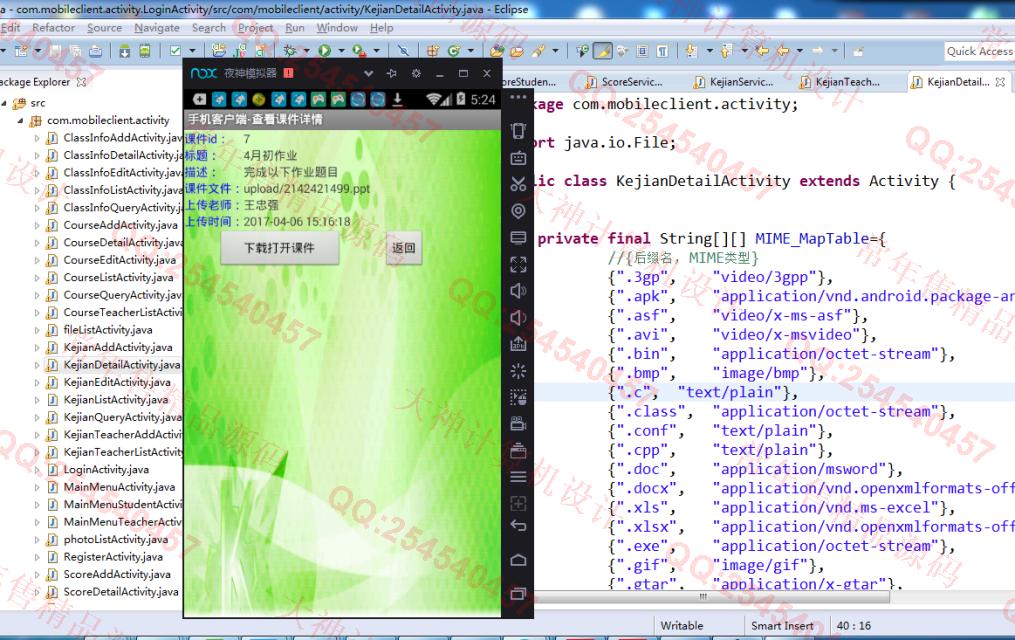1015x640 pixels.
Task: Close the KejianDetail... editor tab
Action: (x=1000, y=82)
